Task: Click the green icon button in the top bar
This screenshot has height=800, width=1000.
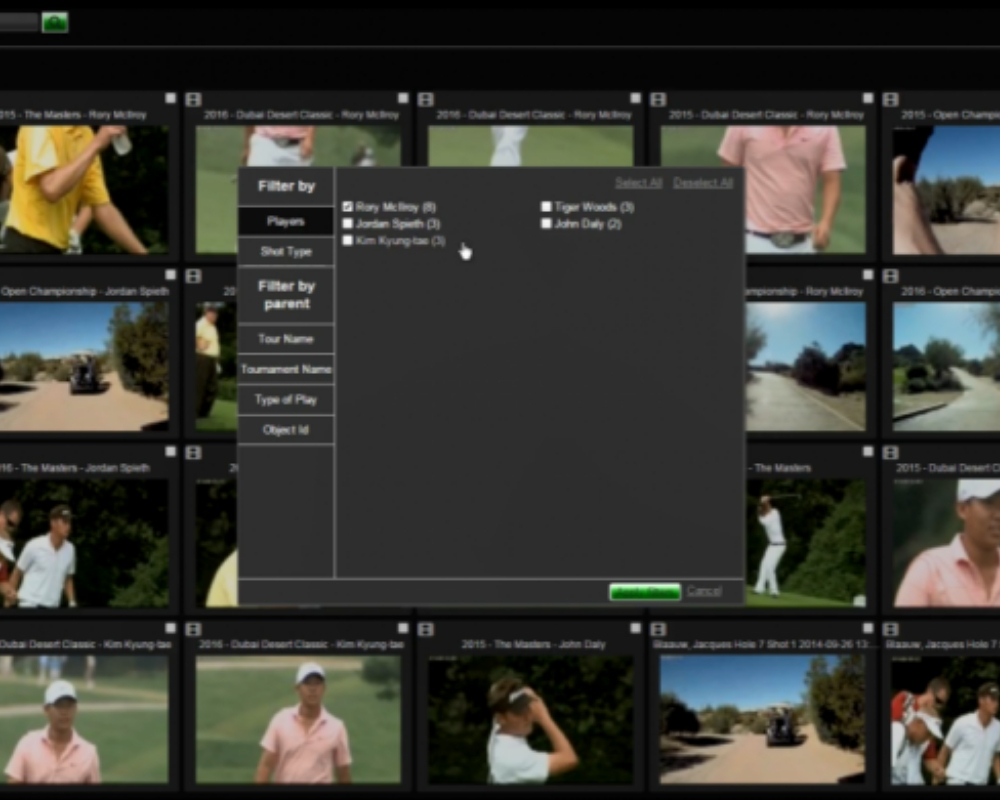Action: (x=55, y=22)
